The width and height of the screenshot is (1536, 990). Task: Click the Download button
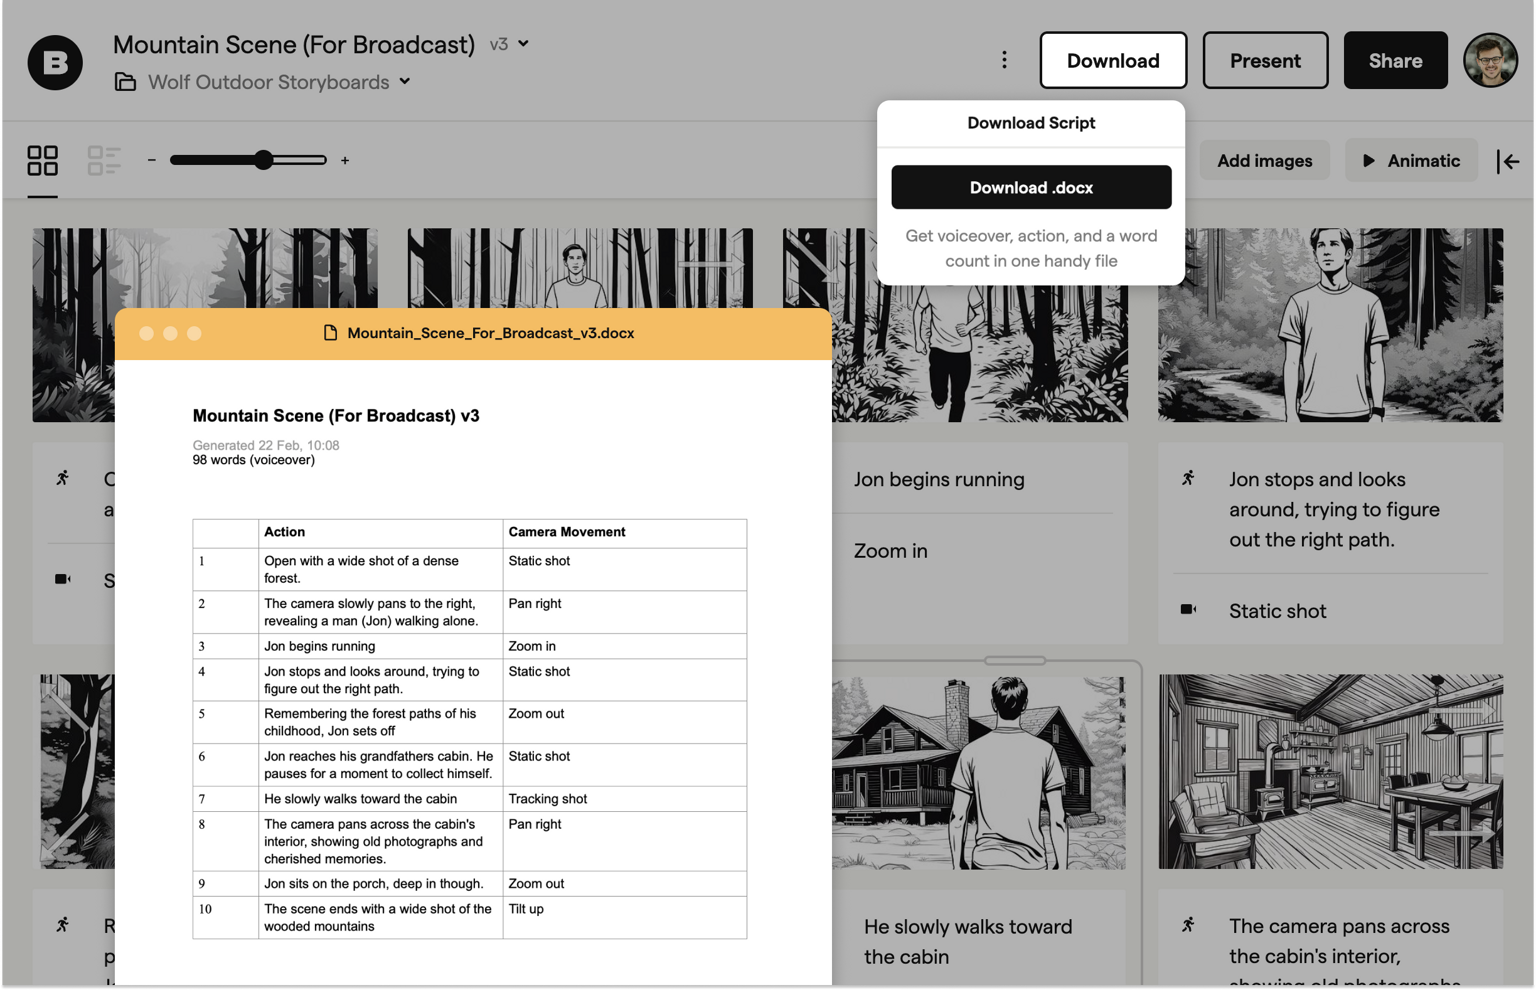(1112, 60)
